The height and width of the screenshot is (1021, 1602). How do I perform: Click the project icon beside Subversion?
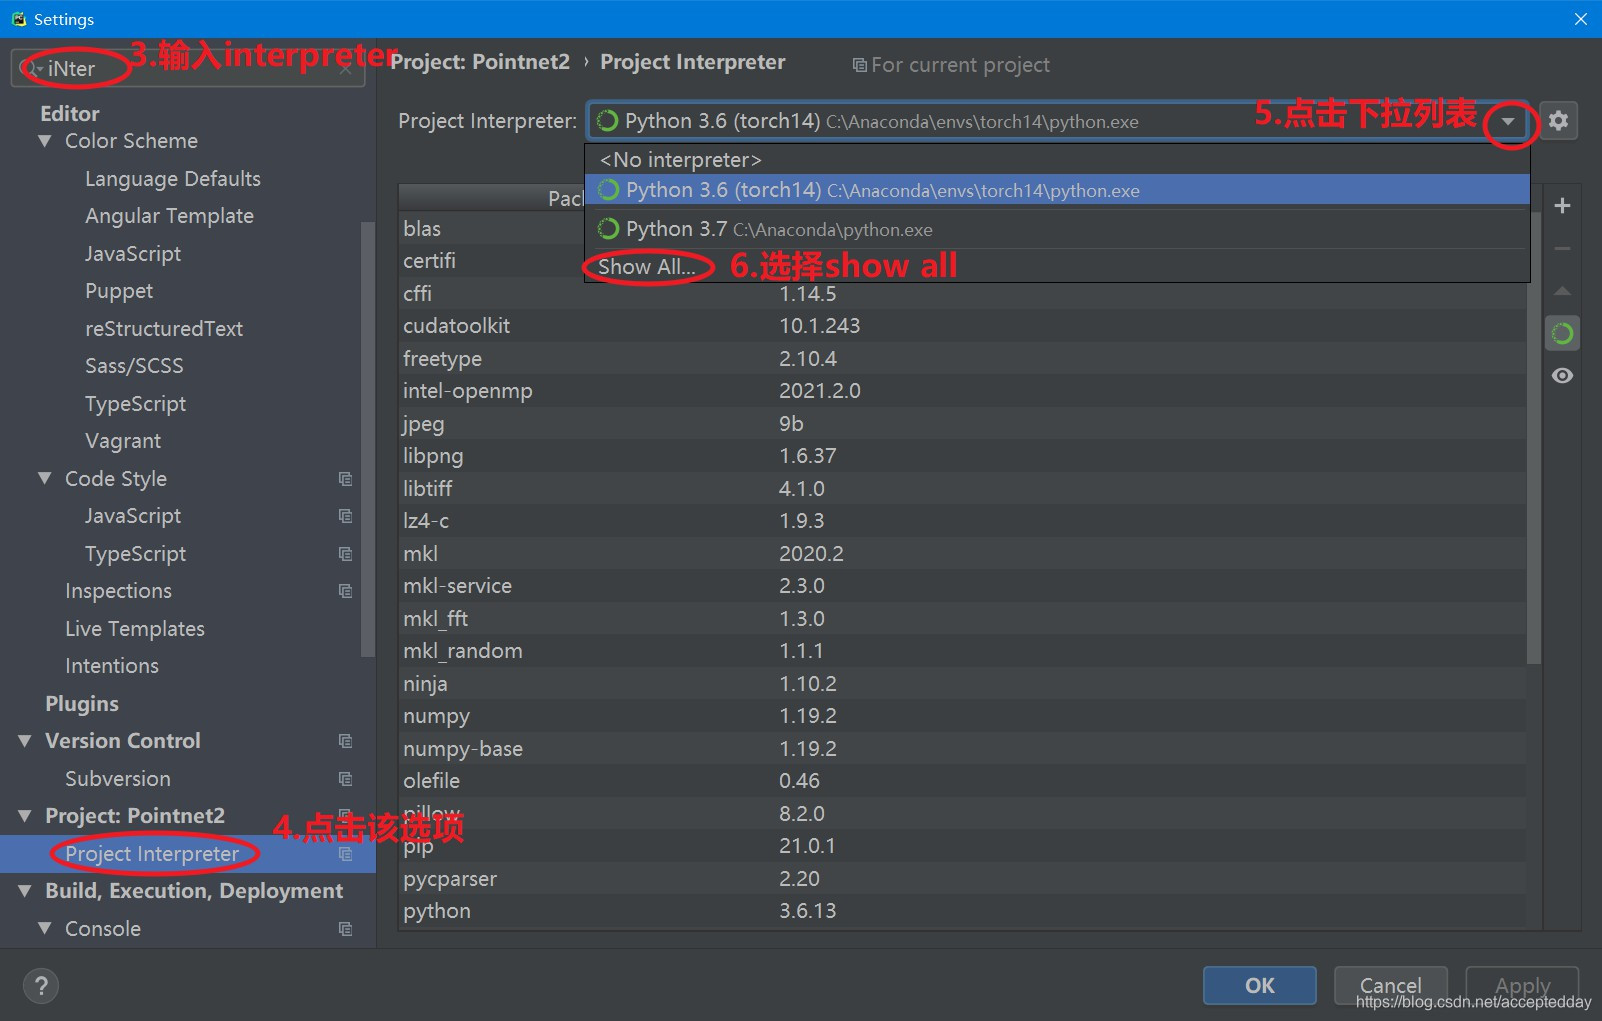(345, 779)
